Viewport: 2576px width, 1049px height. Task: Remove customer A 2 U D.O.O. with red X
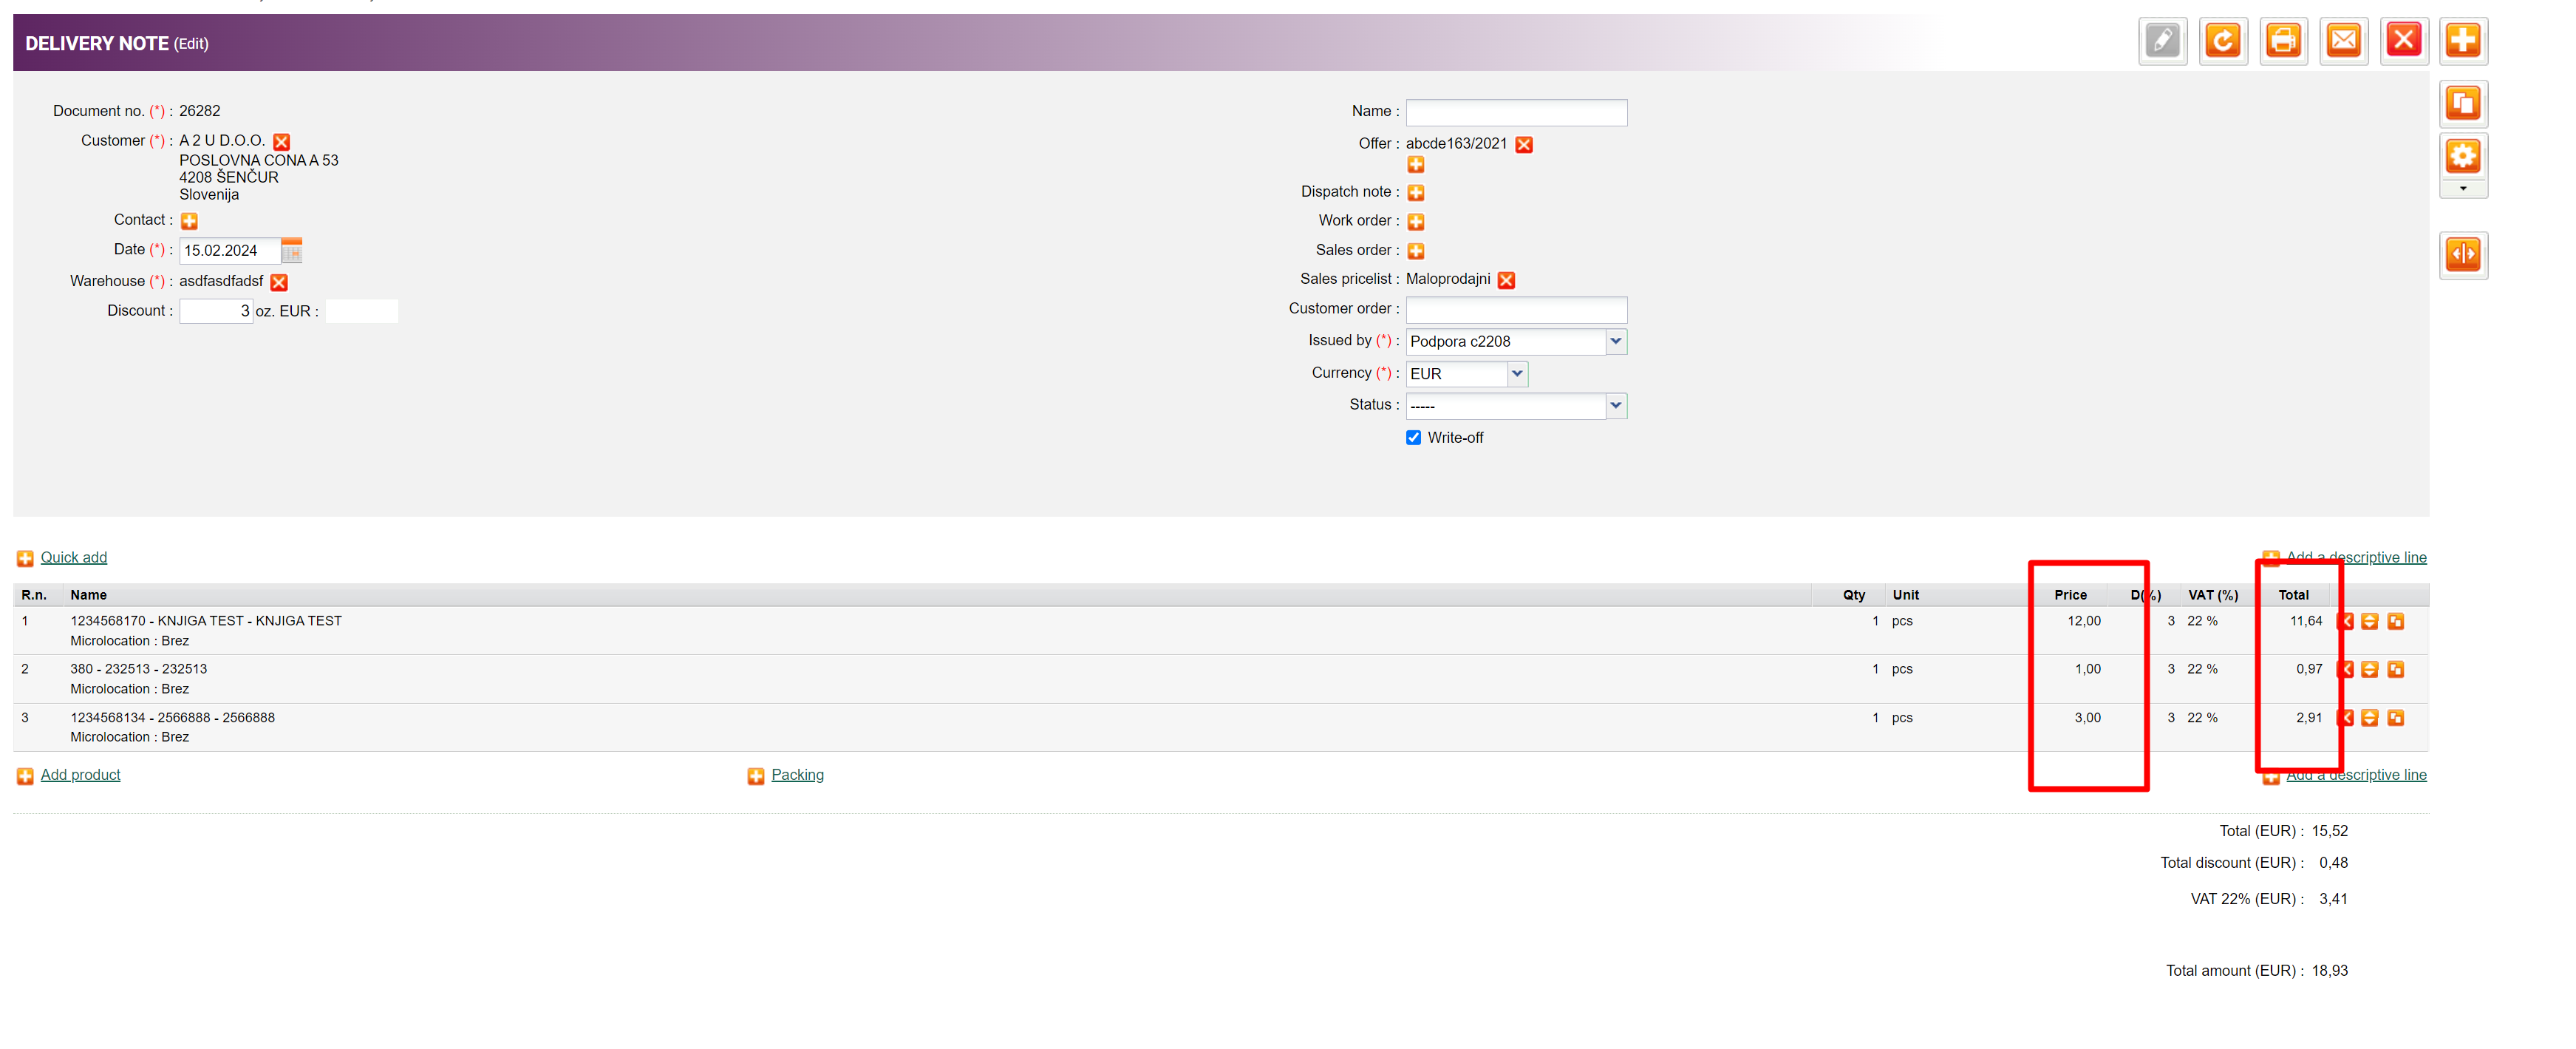pyautogui.click(x=282, y=142)
